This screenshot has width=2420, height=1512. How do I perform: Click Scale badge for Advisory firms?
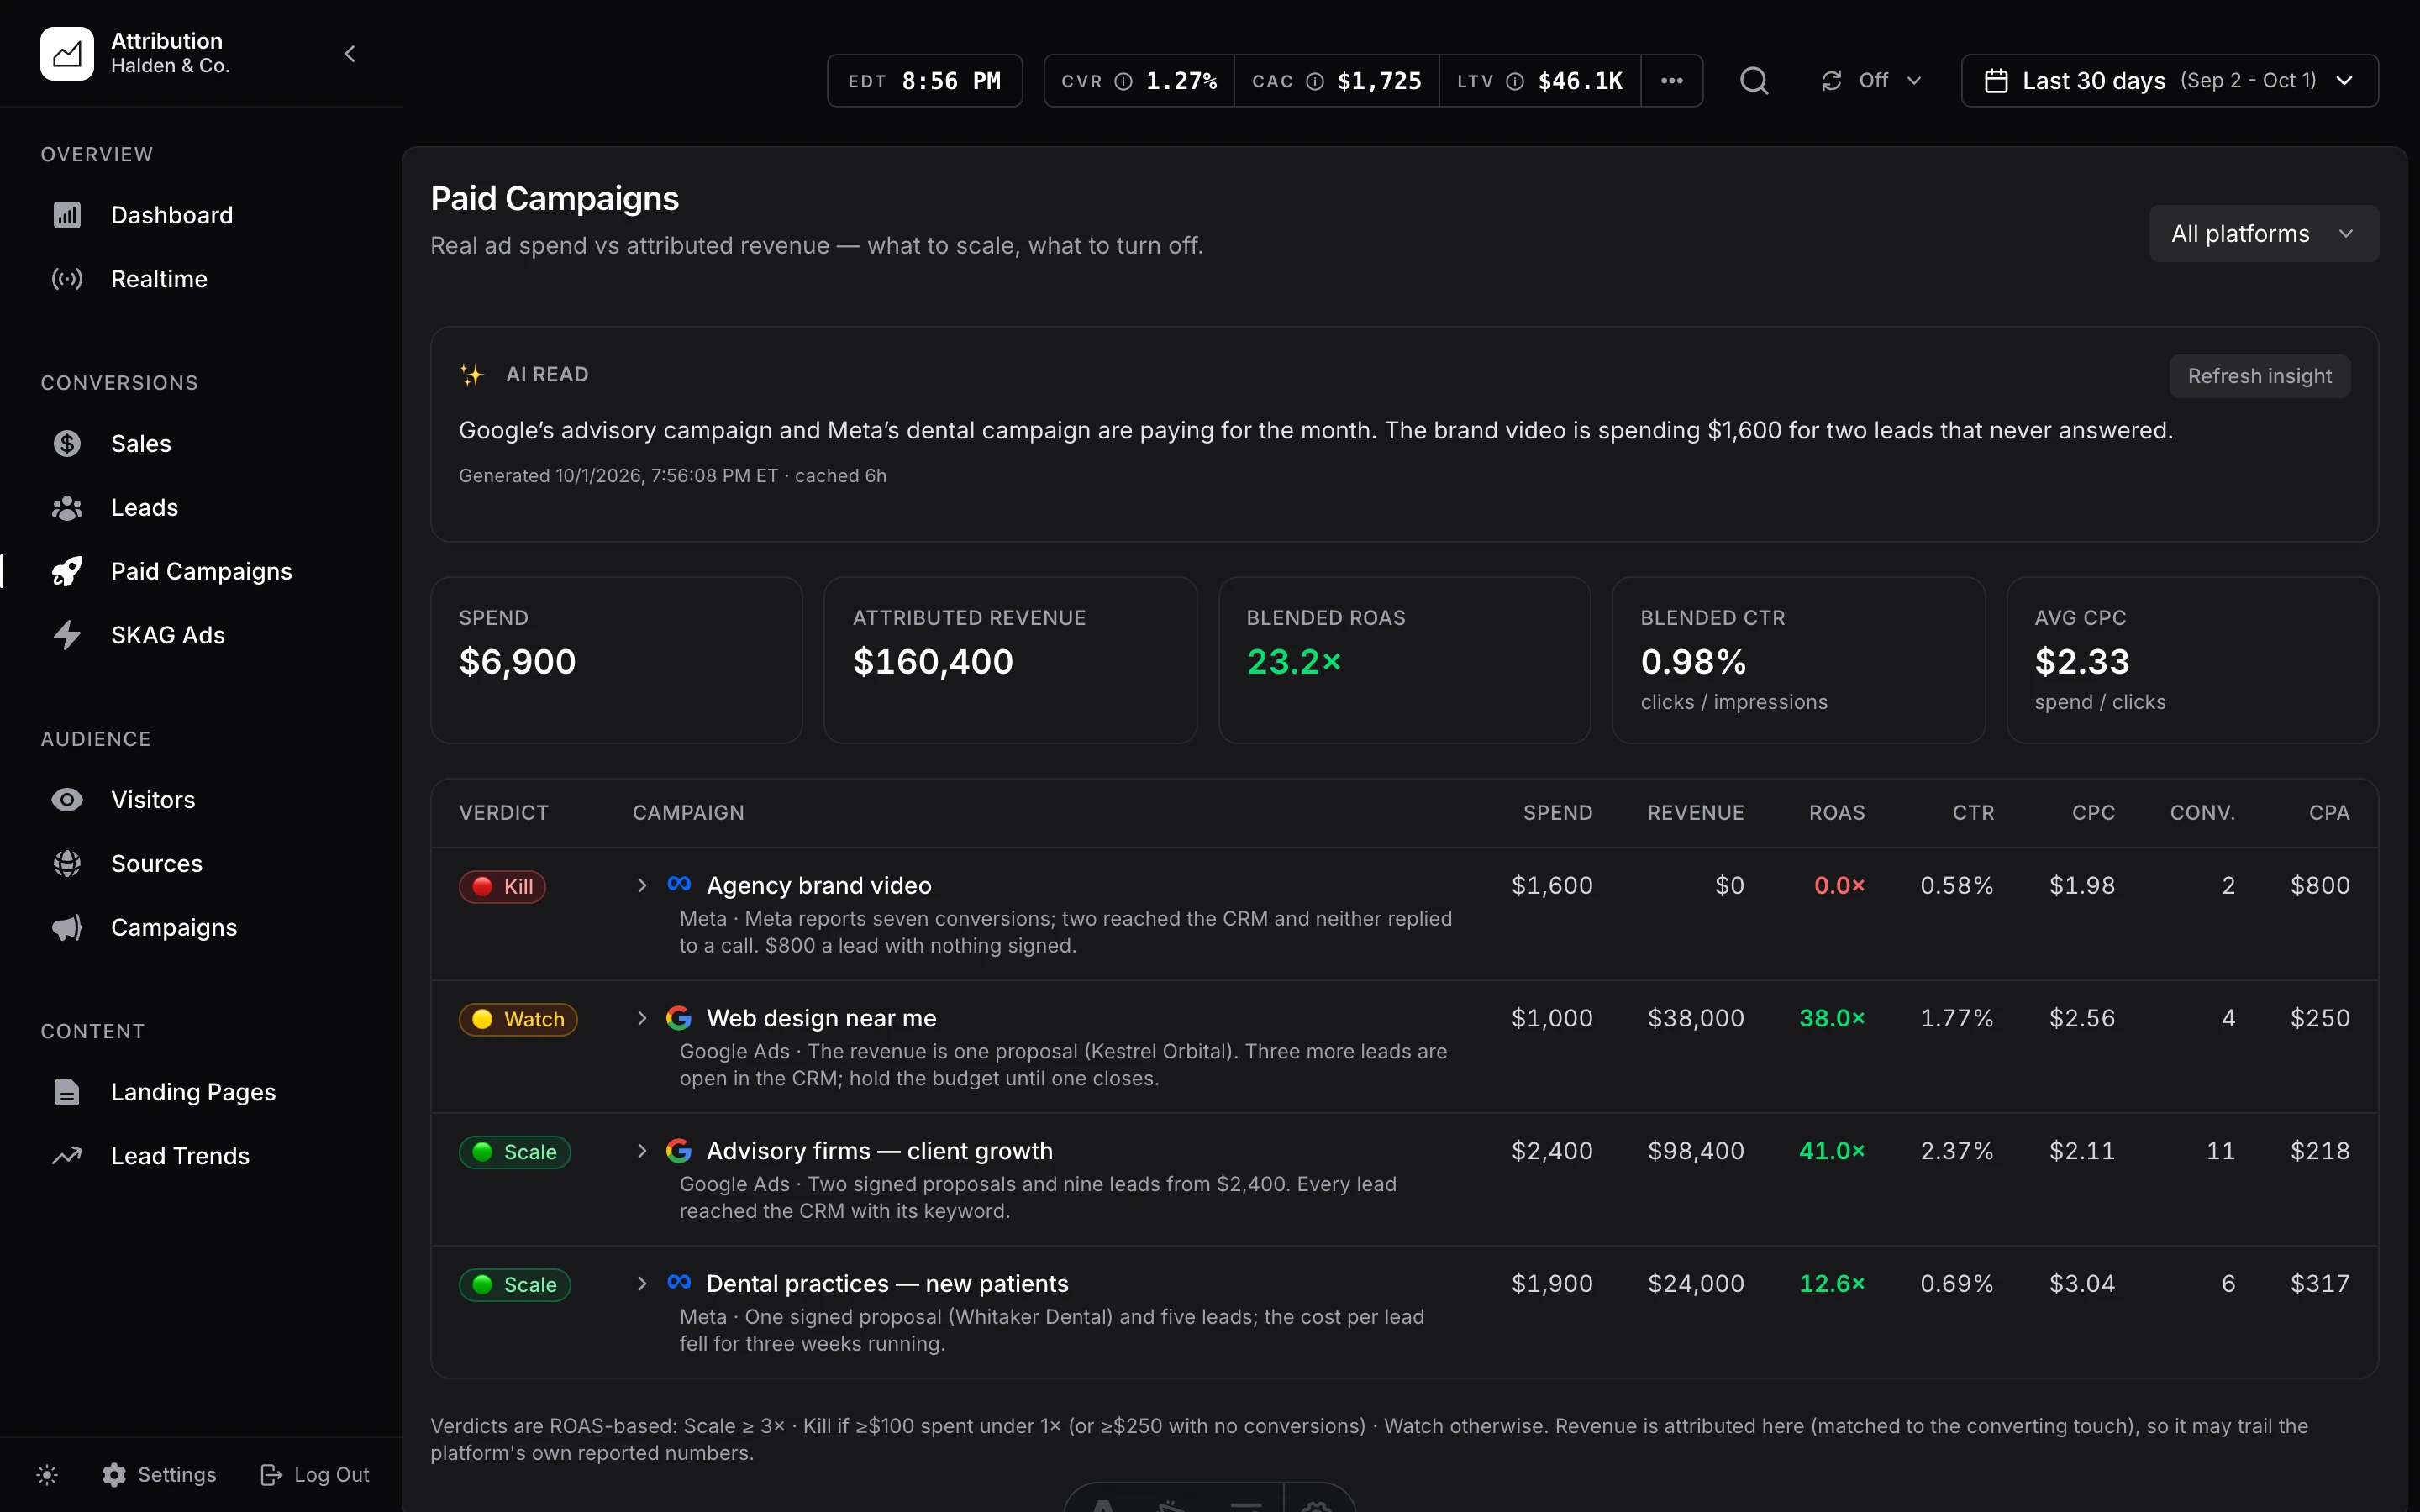point(514,1152)
